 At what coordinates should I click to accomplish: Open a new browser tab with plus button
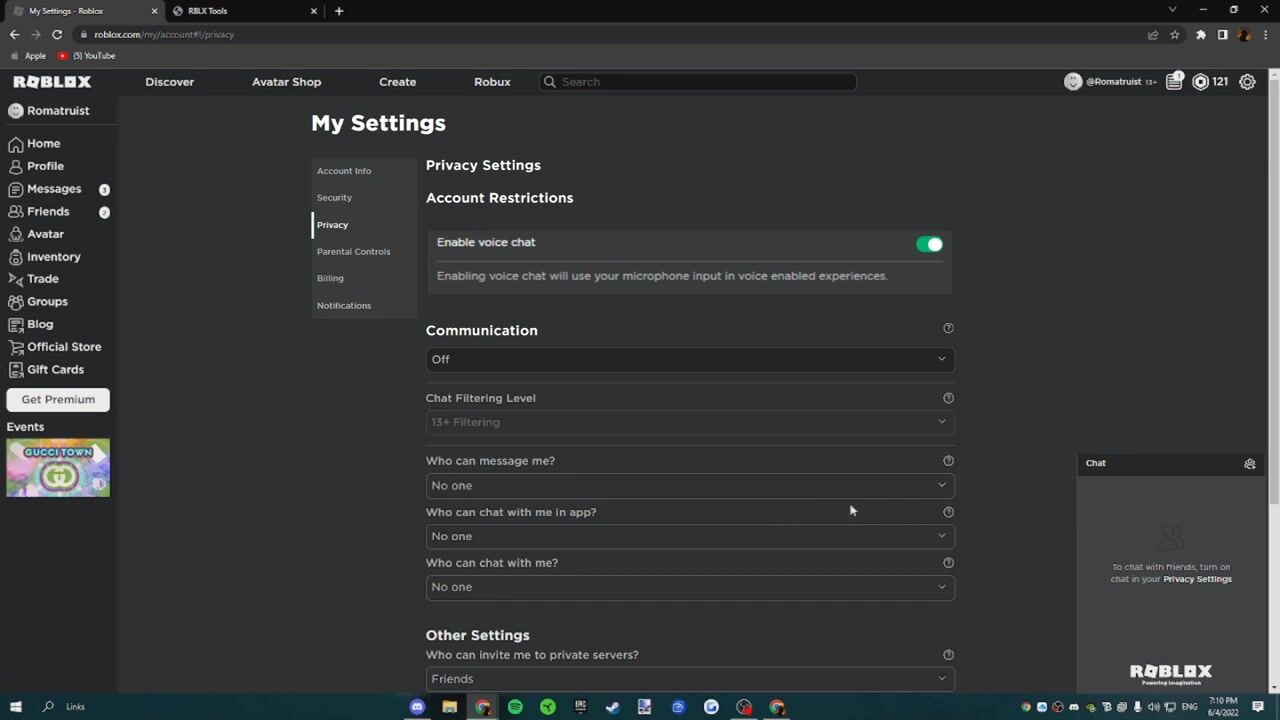click(339, 11)
